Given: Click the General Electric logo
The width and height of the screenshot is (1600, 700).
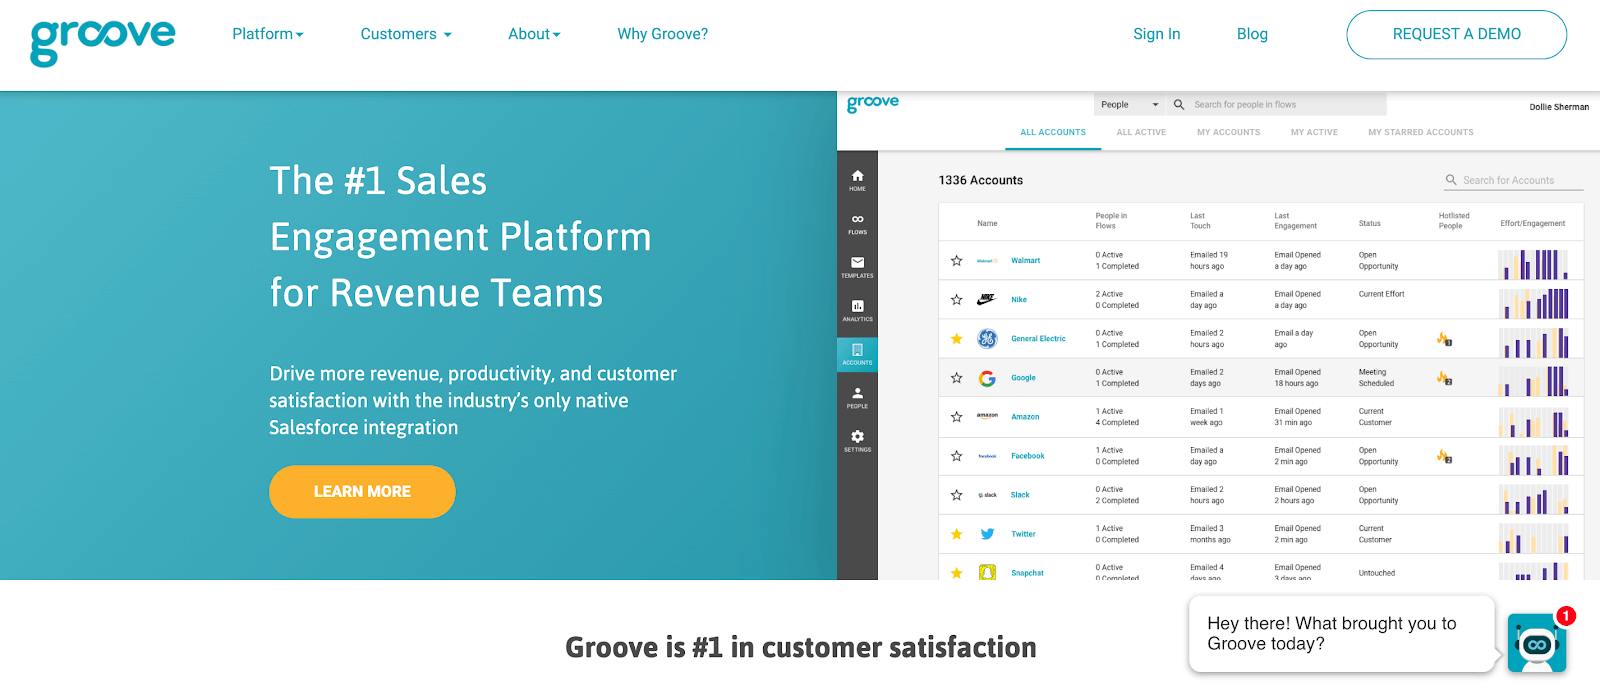Looking at the screenshot, I should [x=987, y=339].
